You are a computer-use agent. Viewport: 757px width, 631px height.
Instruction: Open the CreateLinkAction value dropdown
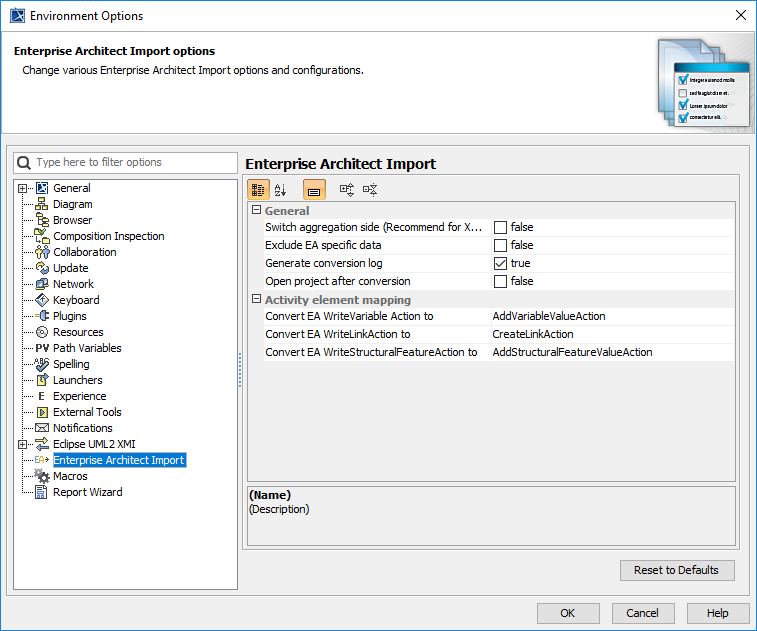point(612,334)
